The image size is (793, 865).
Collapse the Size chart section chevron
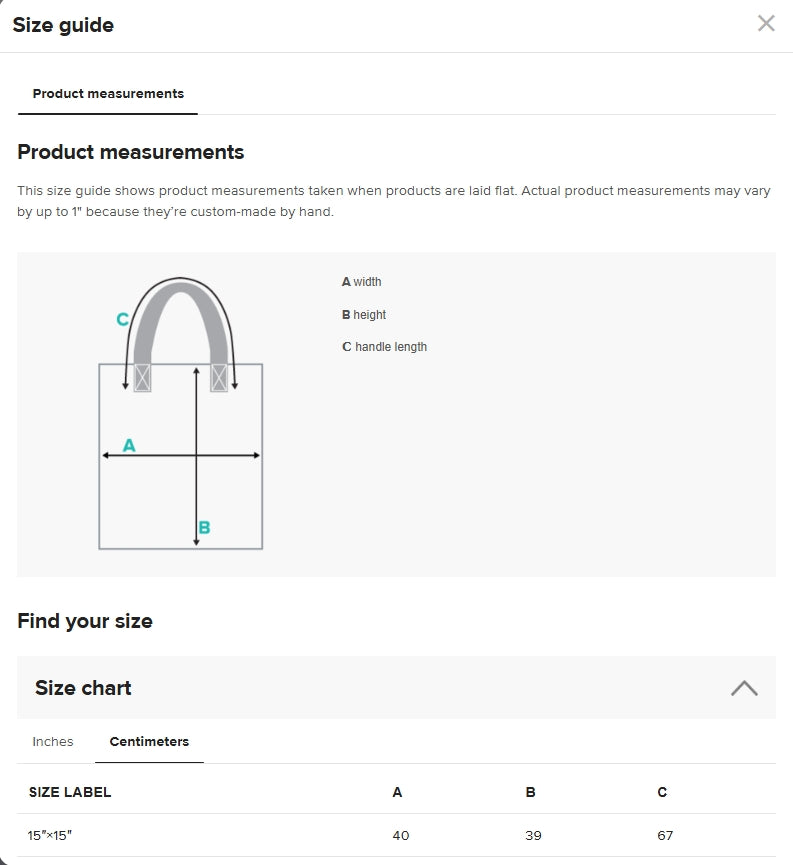[x=744, y=688]
